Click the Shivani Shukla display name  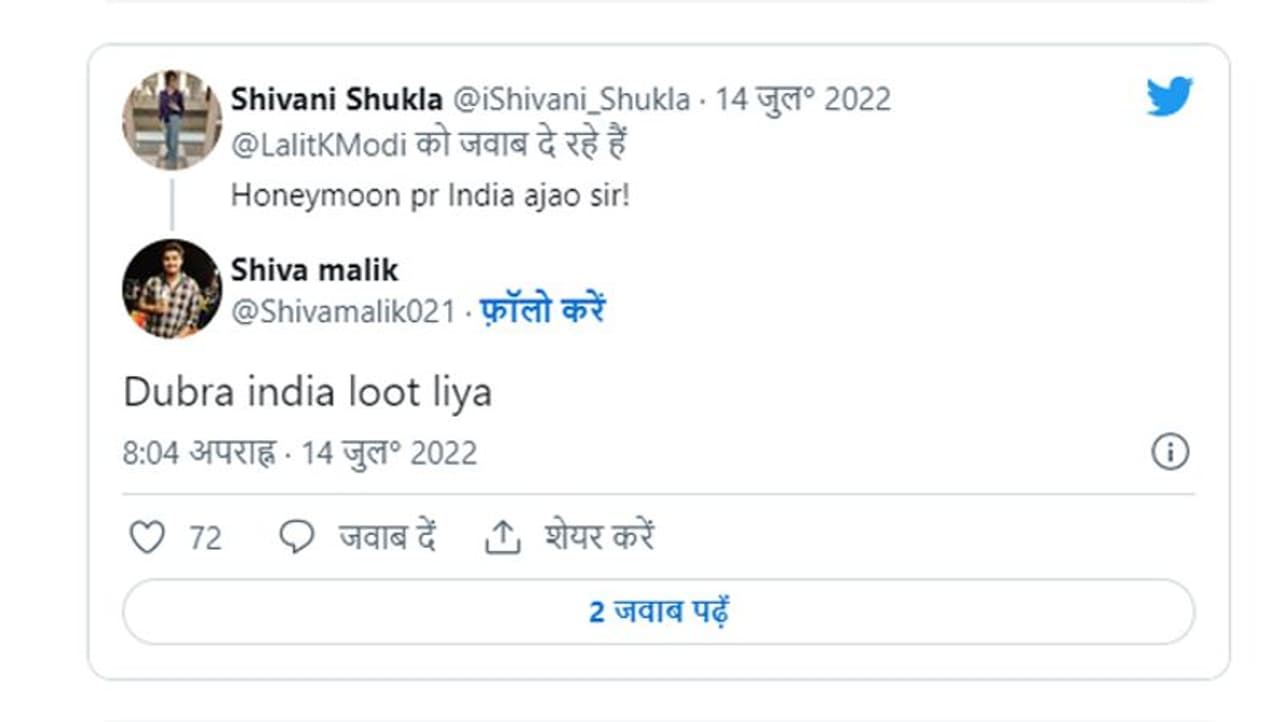click(x=336, y=99)
